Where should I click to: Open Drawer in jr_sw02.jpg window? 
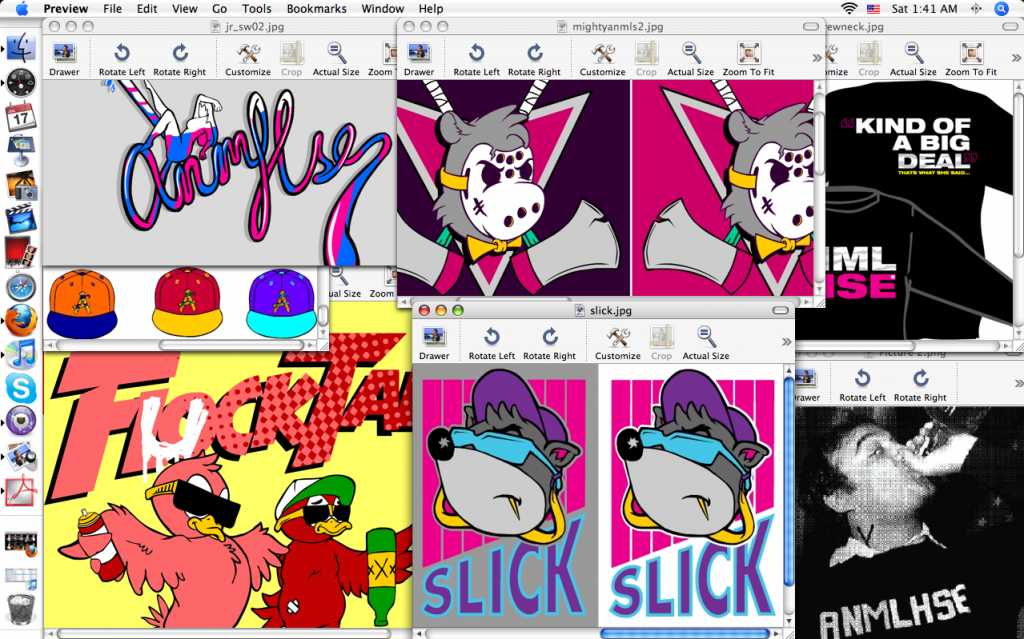64,59
